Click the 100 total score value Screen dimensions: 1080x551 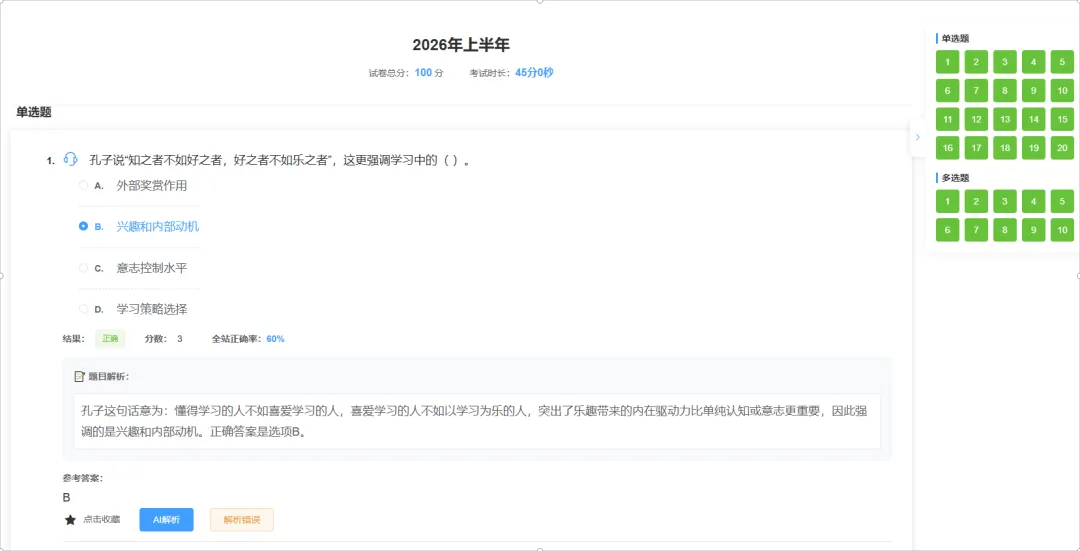423,73
